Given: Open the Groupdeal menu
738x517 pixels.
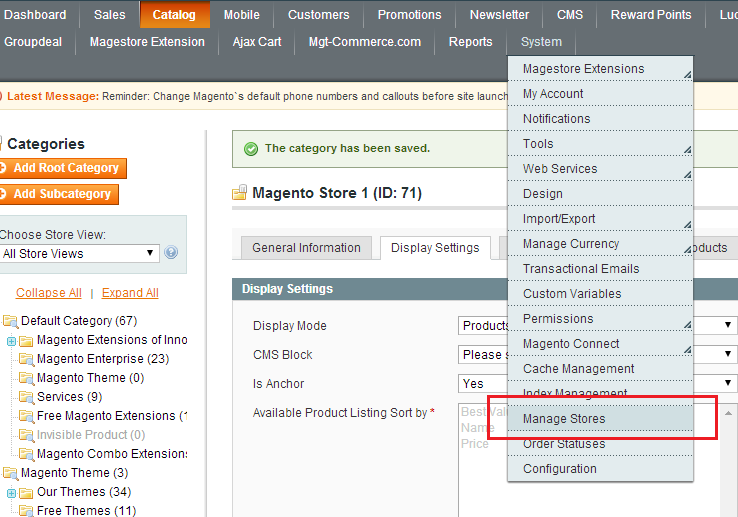Looking at the screenshot, I should (33, 42).
